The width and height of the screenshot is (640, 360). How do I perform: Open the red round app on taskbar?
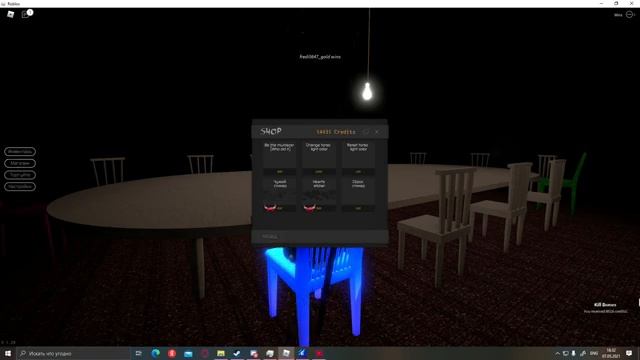pyautogui.click(x=172, y=353)
